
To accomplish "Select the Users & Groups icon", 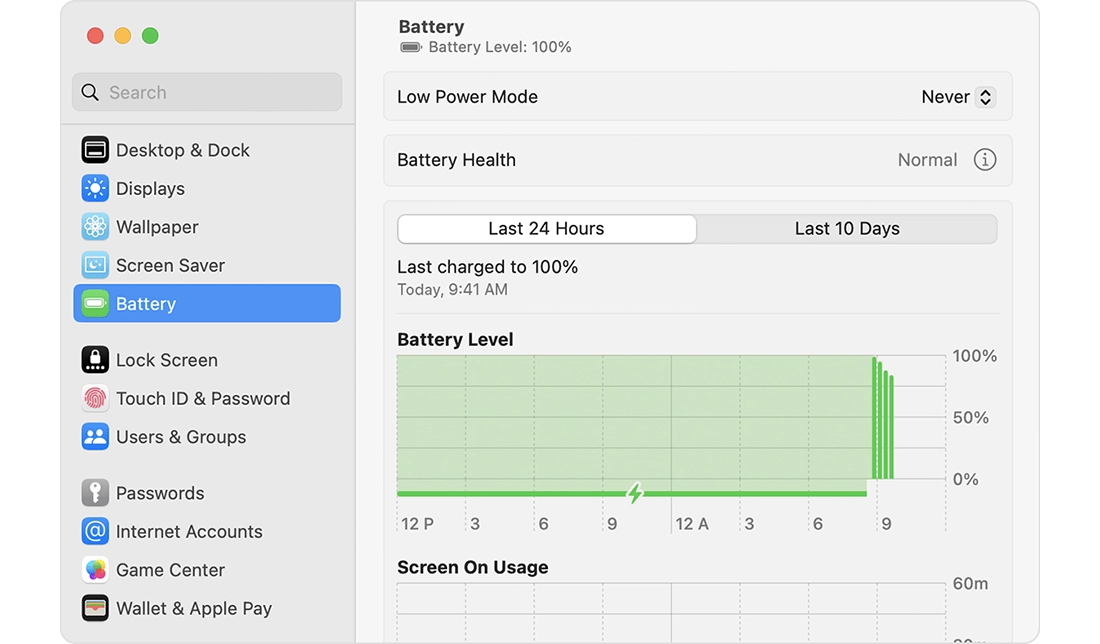I will (95, 437).
